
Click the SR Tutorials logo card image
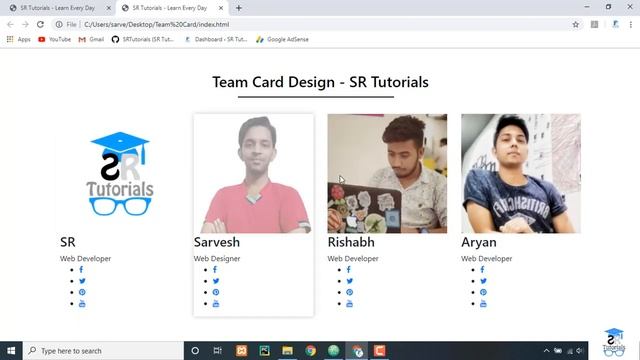(120, 173)
